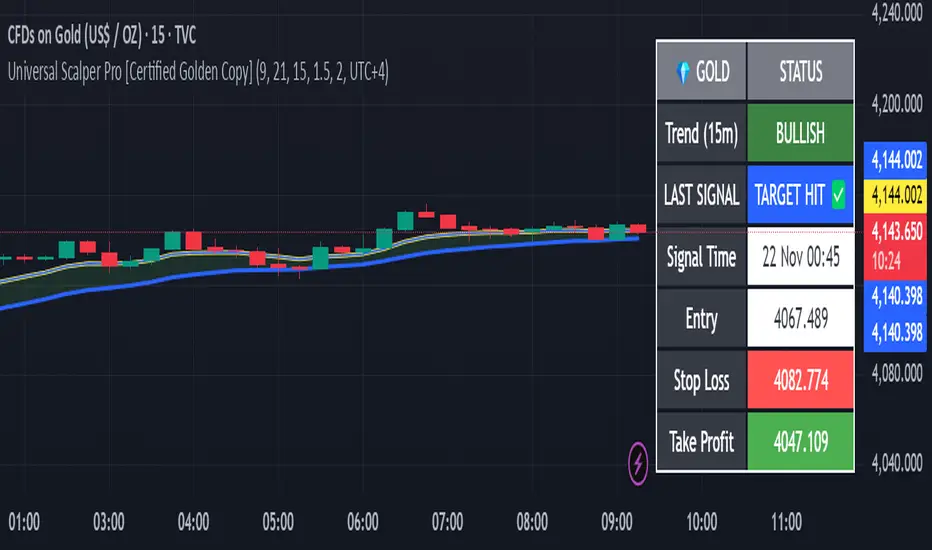The image size is (932, 550).
Task: Click the entry value 4067.489
Action: click(x=801, y=319)
